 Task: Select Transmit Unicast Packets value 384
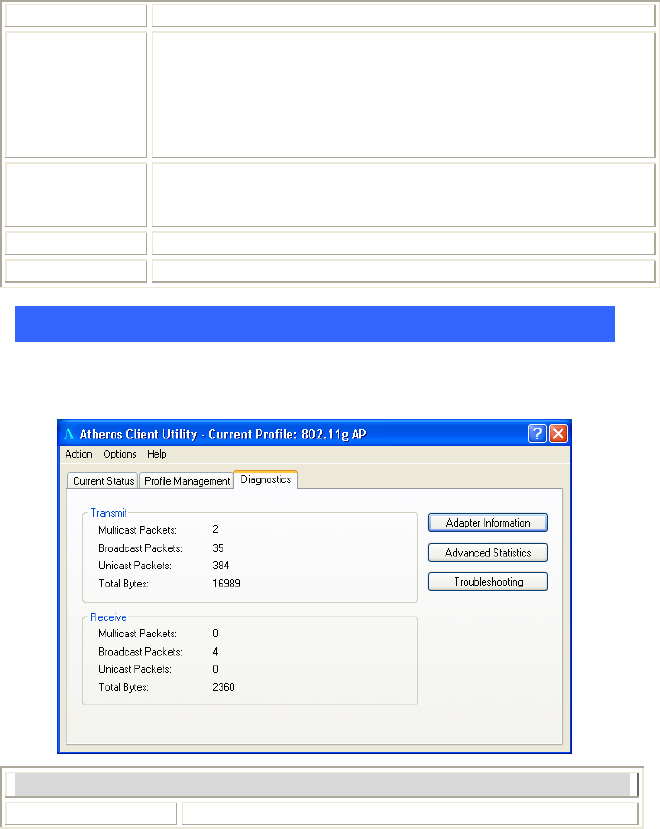[x=221, y=565]
